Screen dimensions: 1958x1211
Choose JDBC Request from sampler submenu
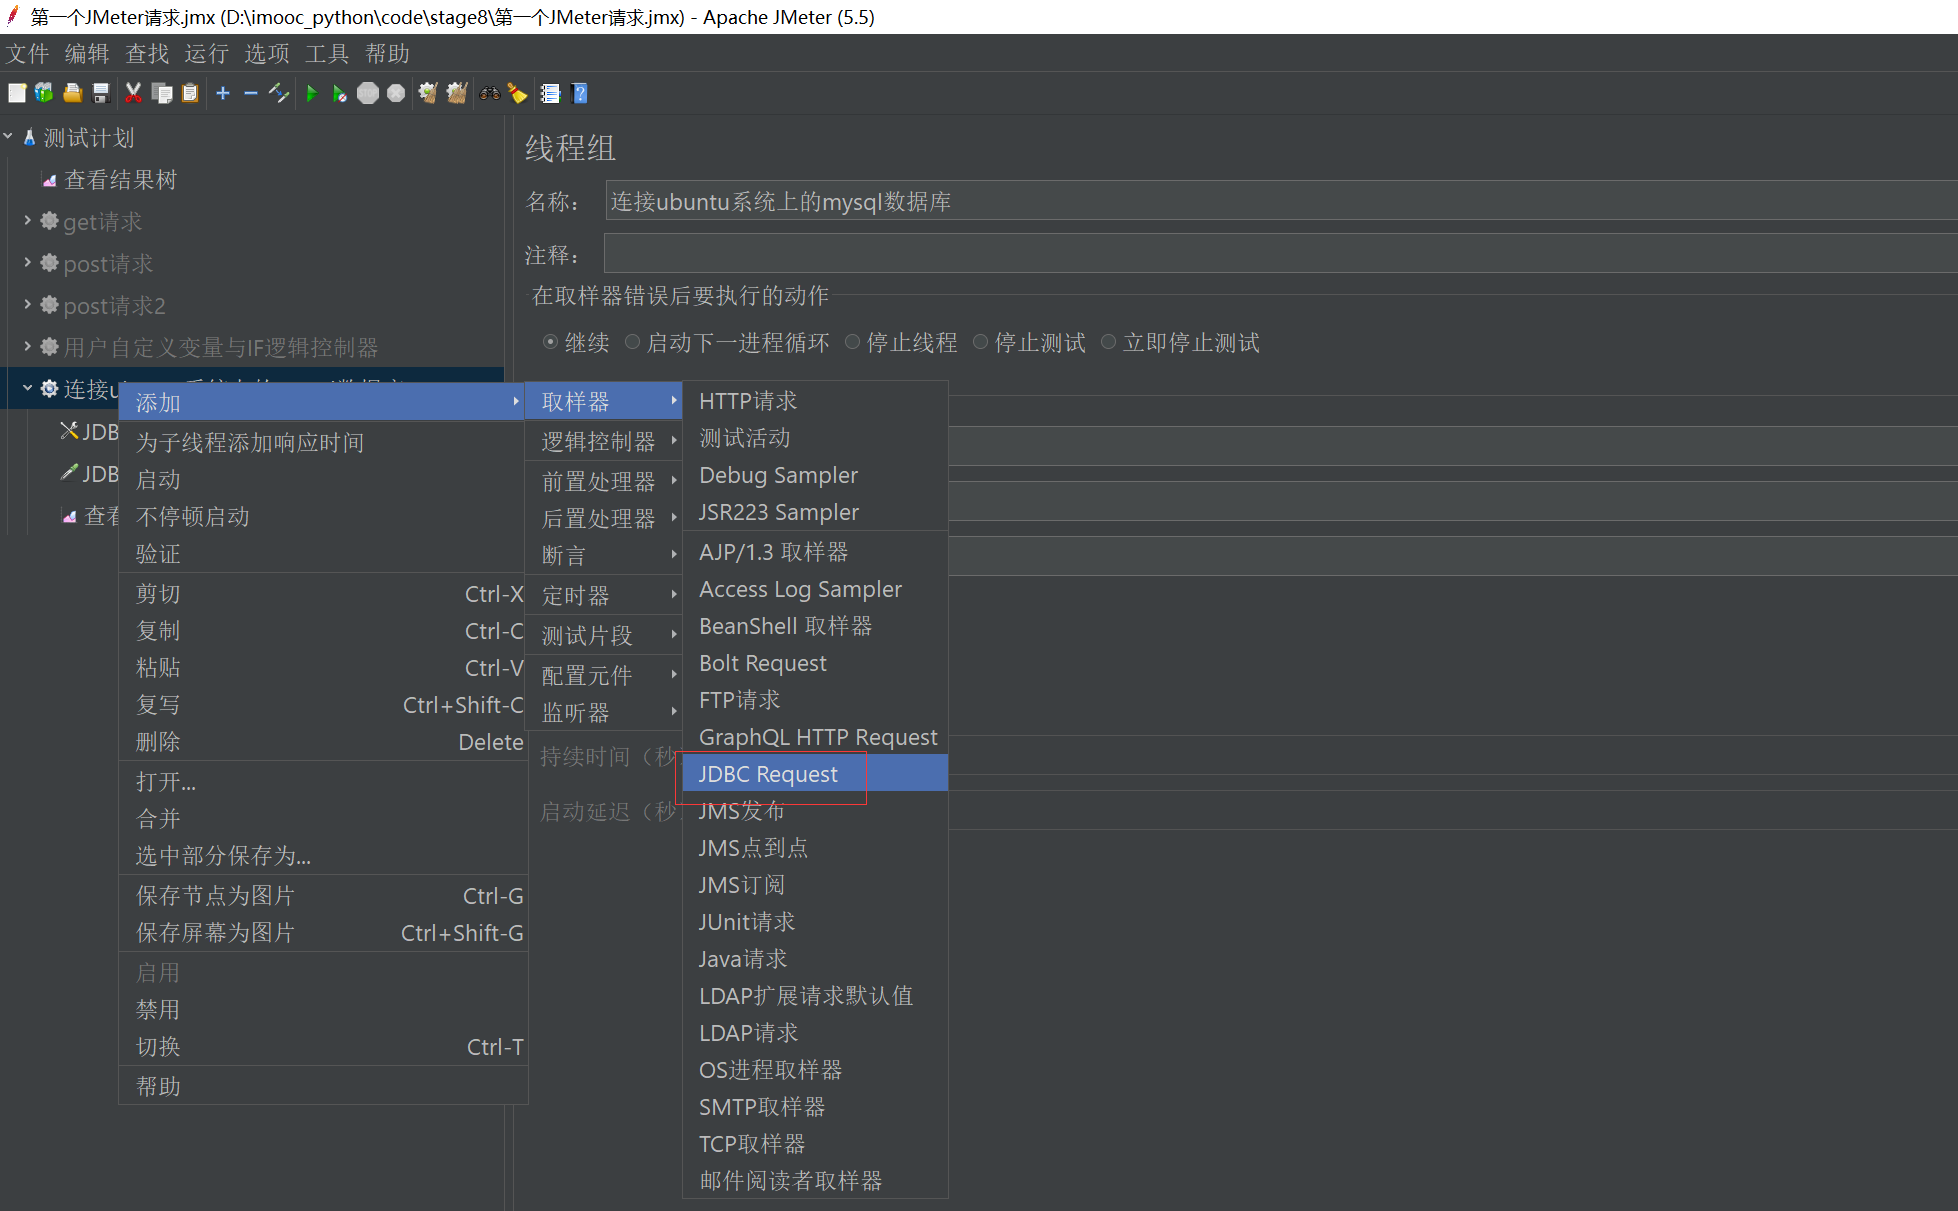pyautogui.click(x=768, y=774)
